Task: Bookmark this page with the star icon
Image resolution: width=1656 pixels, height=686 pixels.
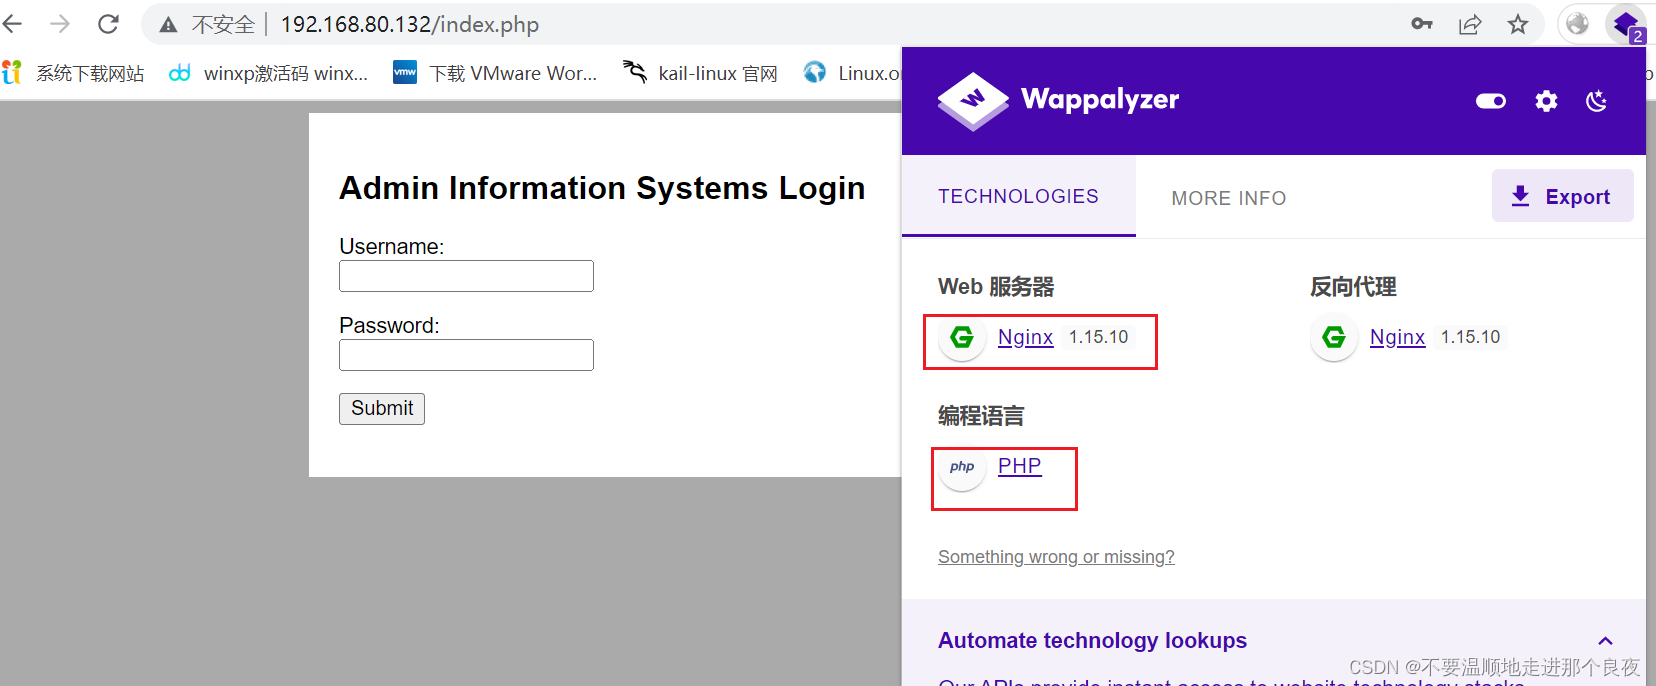Action: 1518,24
